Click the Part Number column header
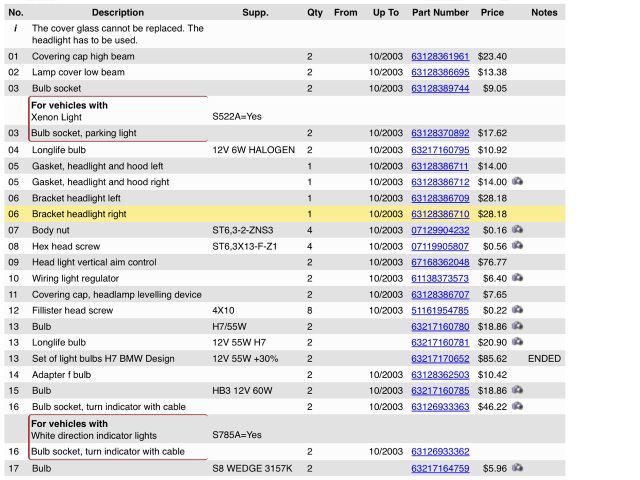This screenshot has width=640, height=480. pyautogui.click(x=440, y=13)
